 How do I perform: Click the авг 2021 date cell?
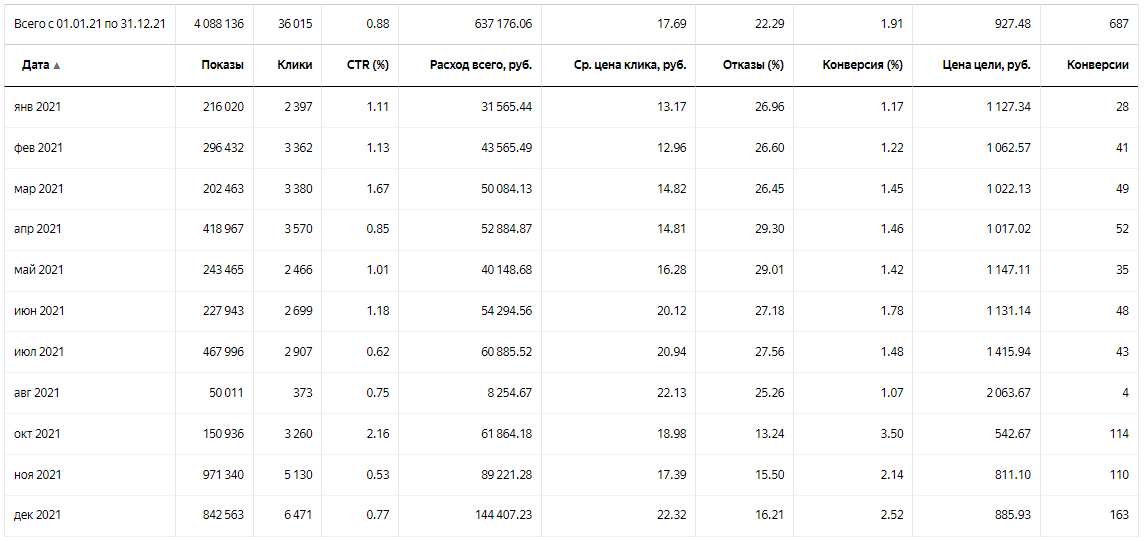[36, 393]
